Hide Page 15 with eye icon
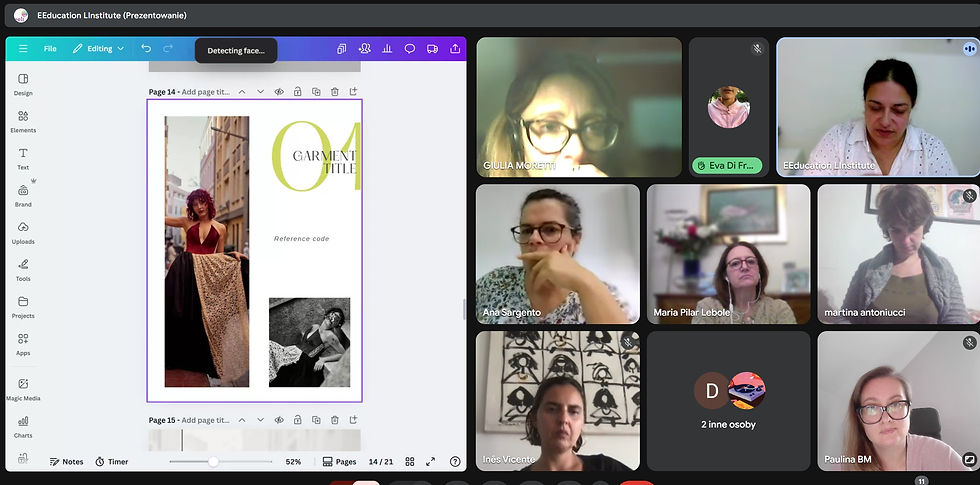This screenshot has width=980, height=485. [x=279, y=420]
